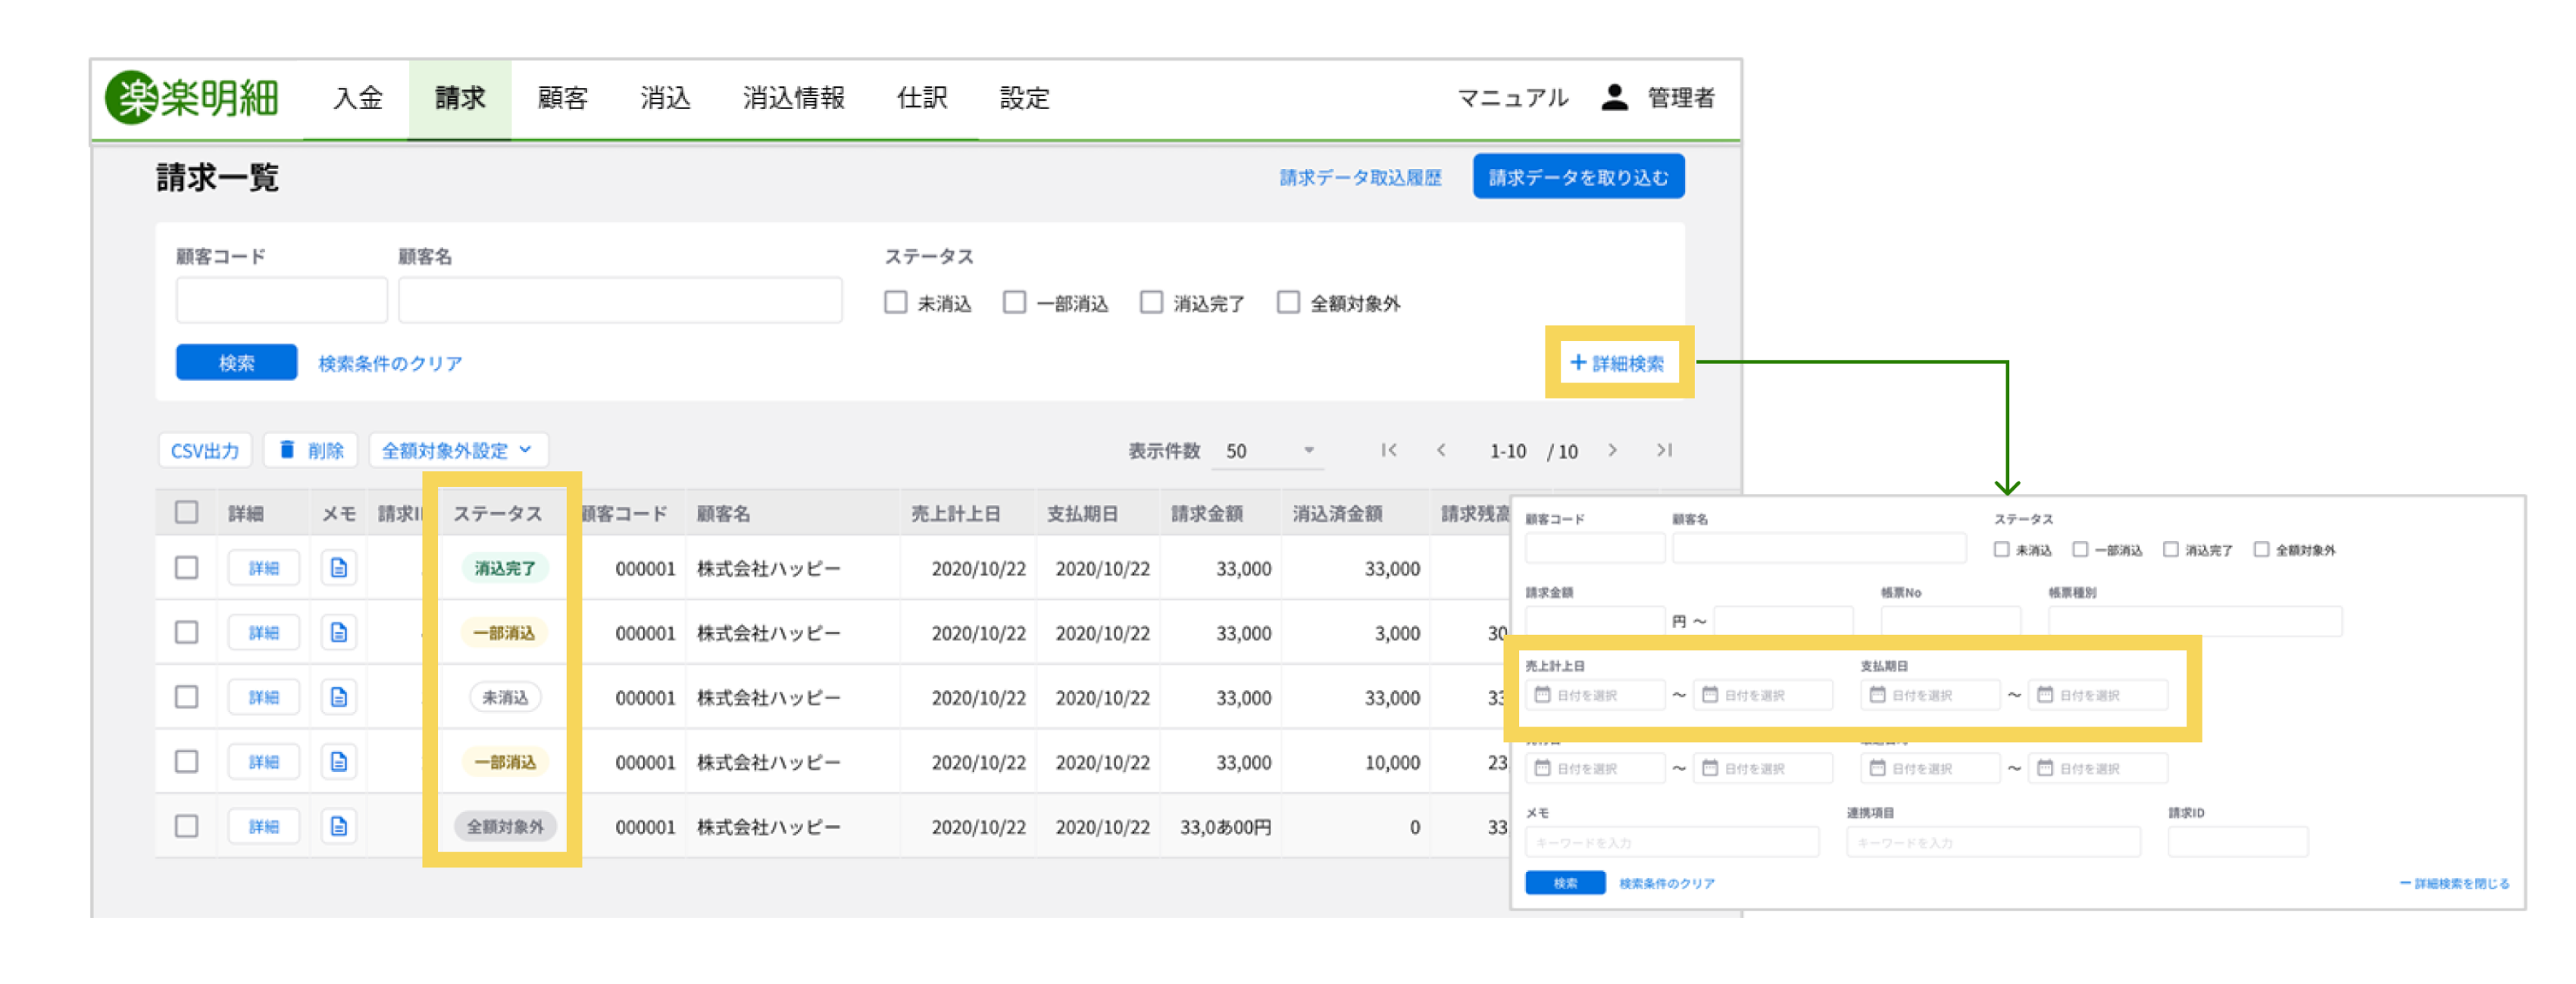
Task: Click the memo icon in the first row
Action: [339, 568]
